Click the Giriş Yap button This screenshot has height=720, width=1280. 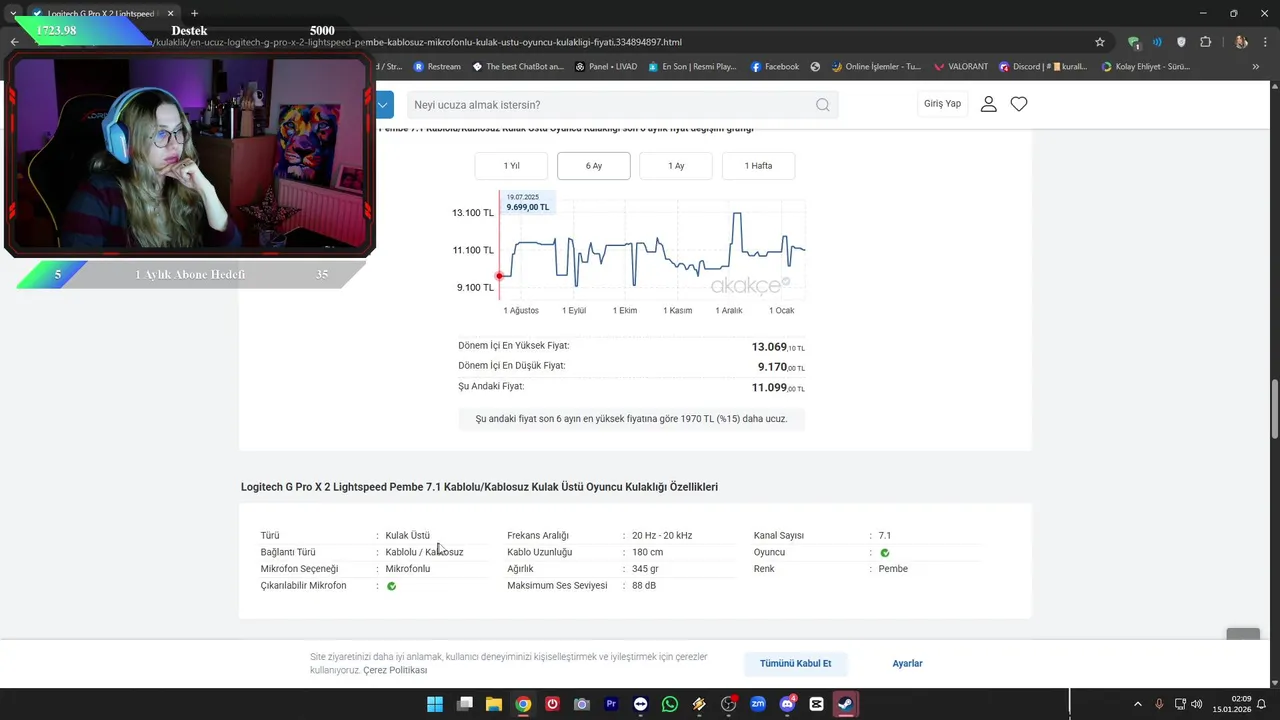pos(942,104)
